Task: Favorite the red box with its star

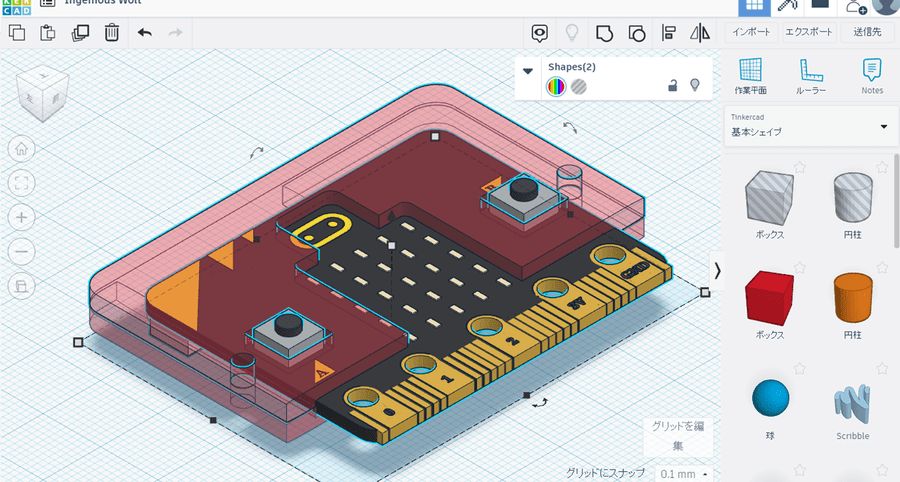Action: click(x=799, y=267)
